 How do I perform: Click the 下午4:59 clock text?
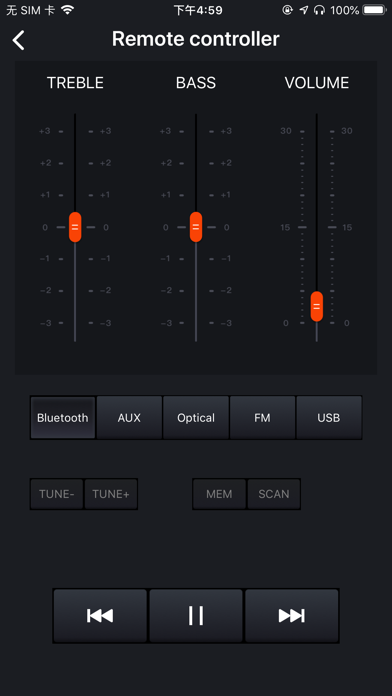198,10
